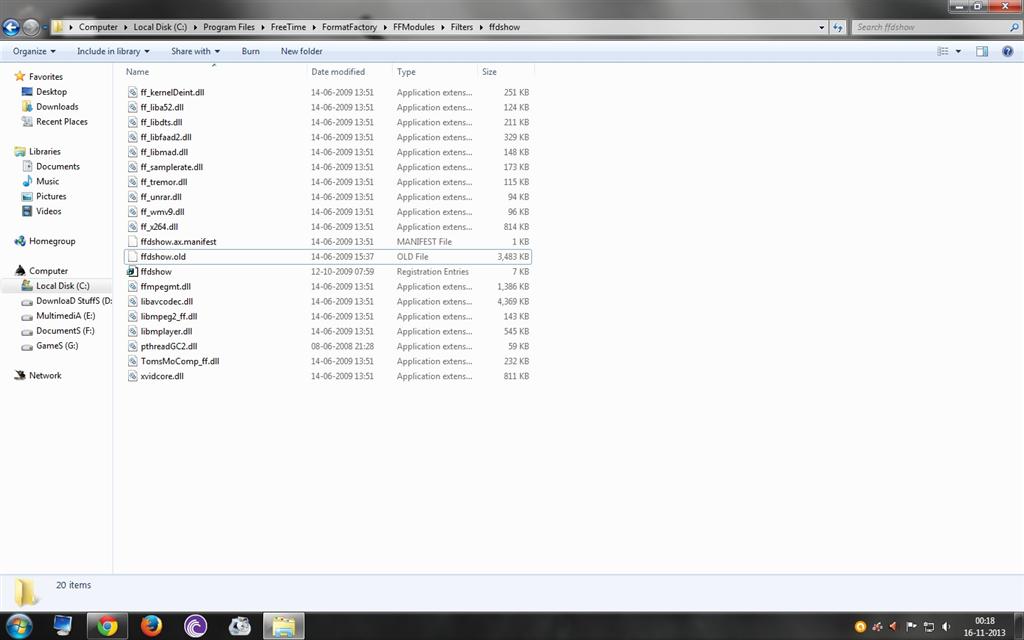Open the view options dropdown arrow
This screenshot has height=640, width=1024.
point(958,51)
